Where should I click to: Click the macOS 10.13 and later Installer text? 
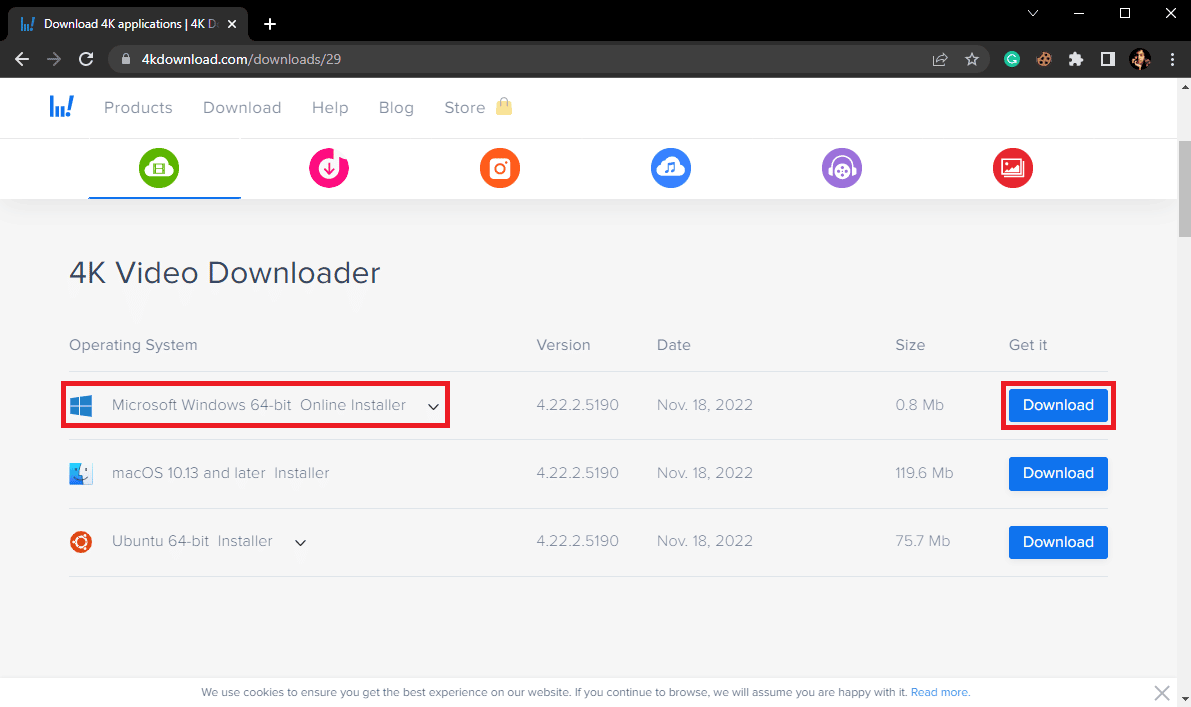tap(220, 473)
